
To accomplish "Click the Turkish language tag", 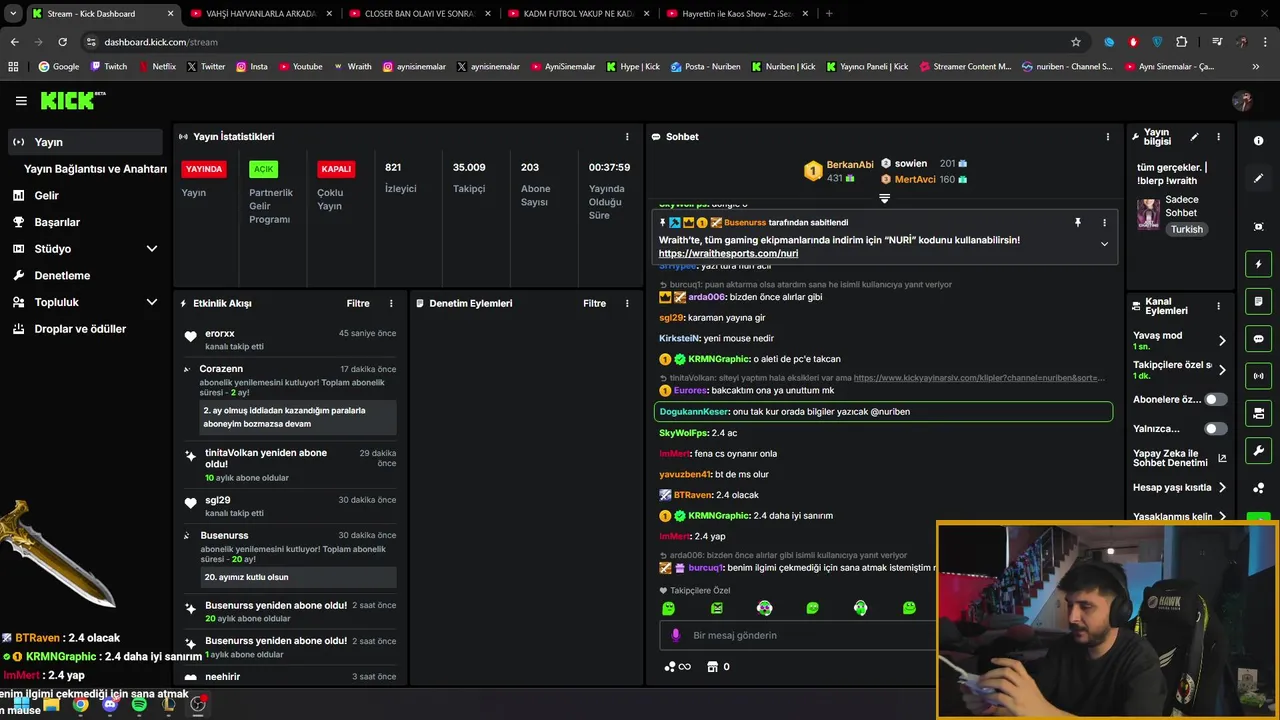I will [1187, 230].
